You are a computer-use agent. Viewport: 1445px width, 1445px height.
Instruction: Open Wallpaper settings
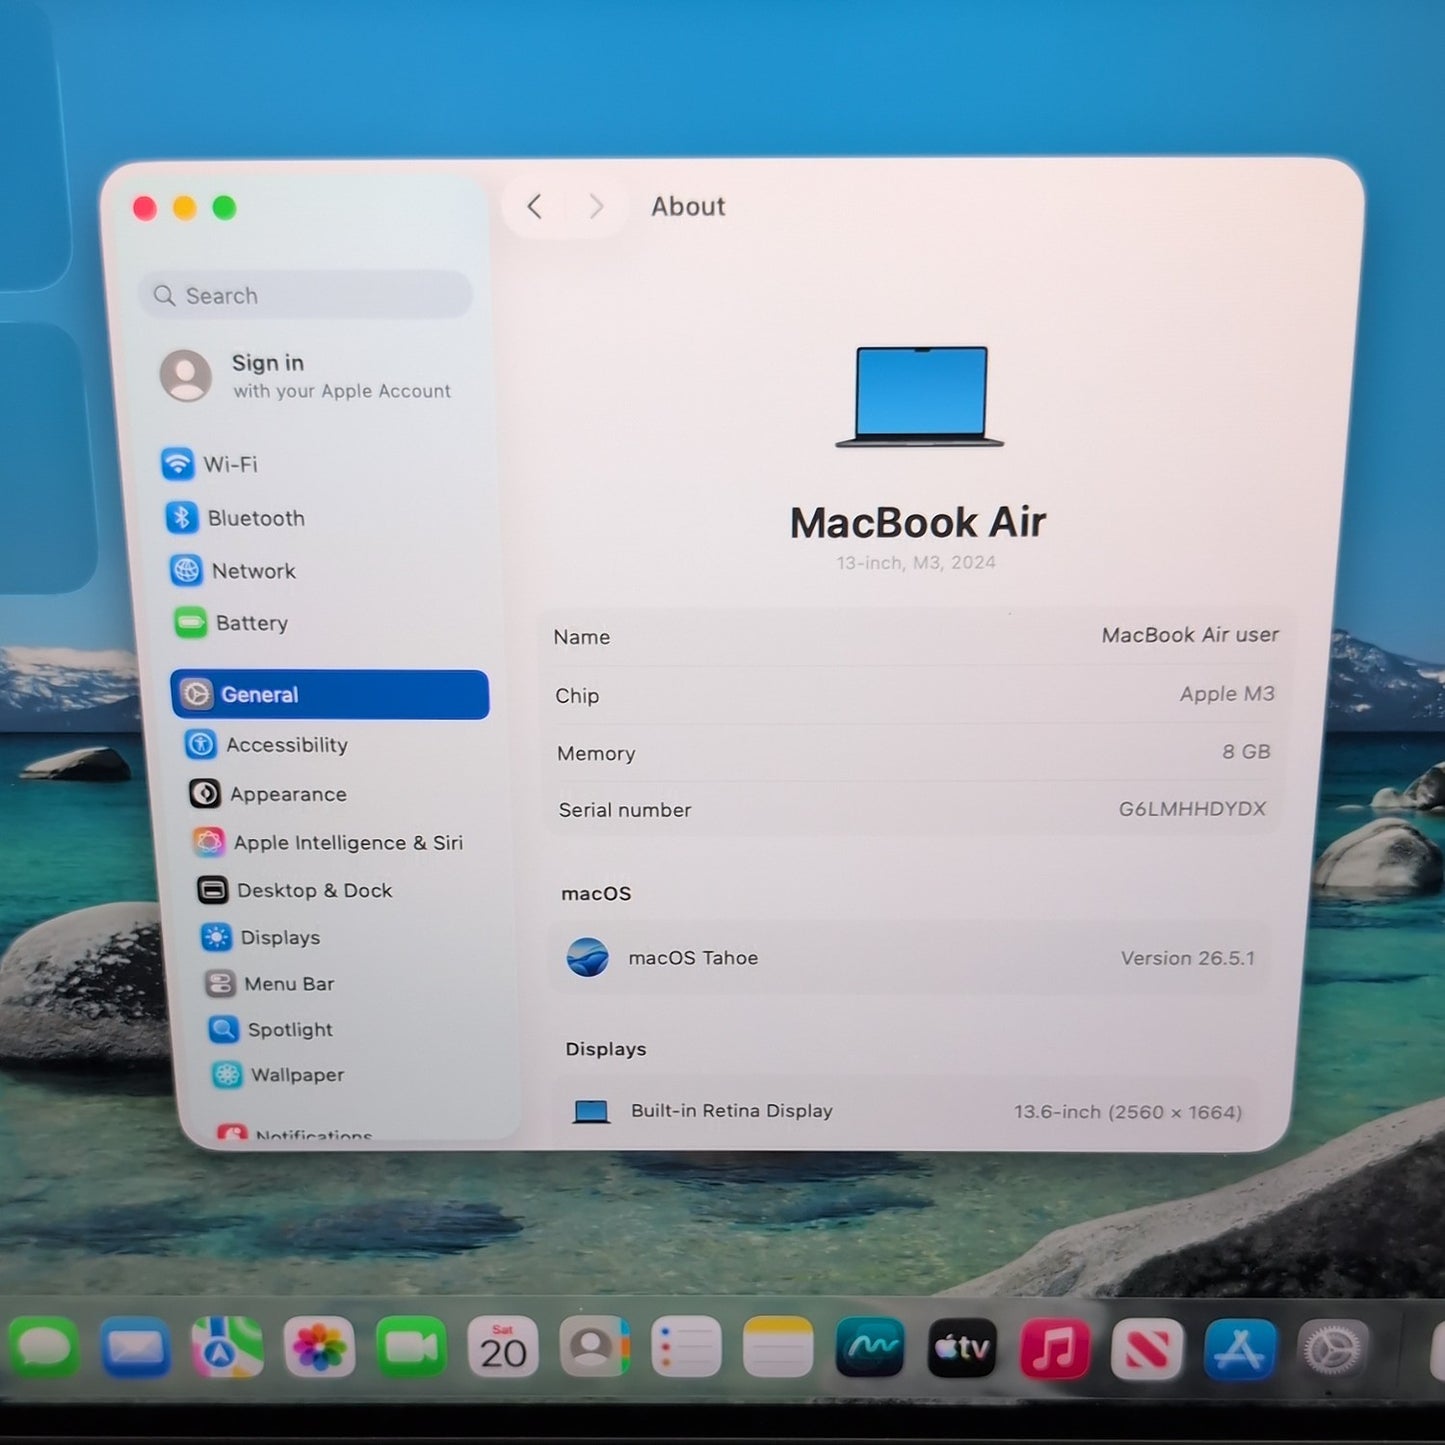click(x=278, y=1075)
